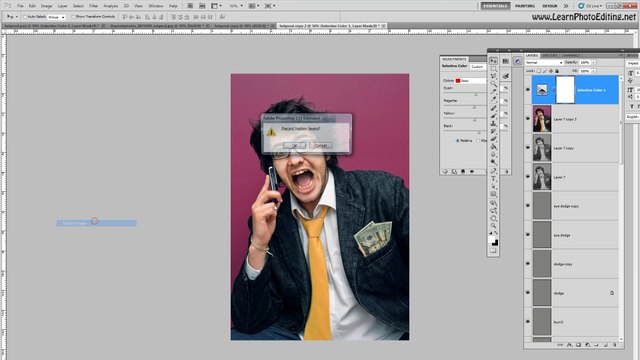Switch to the History tab
640x360 pixels.
point(549,55)
